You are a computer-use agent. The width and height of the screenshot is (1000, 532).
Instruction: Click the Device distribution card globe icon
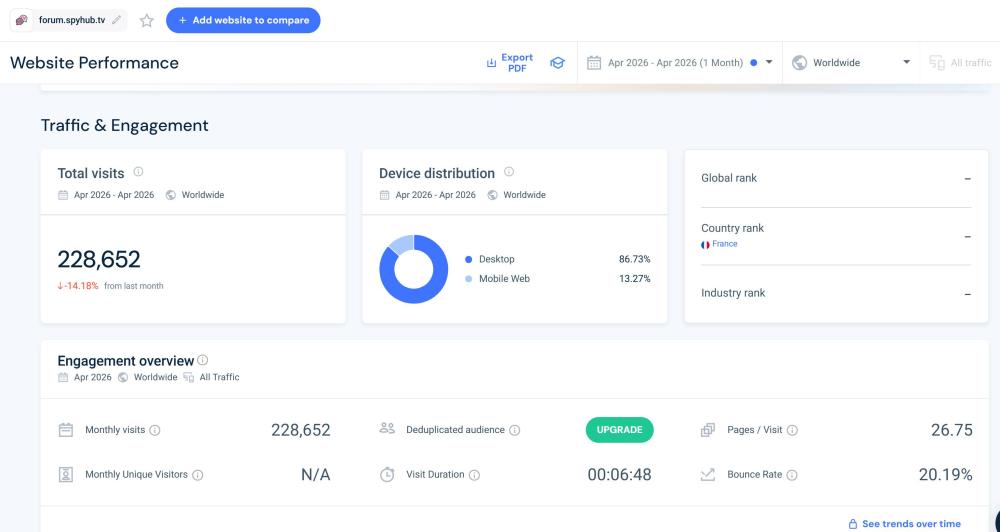point(492,195)
